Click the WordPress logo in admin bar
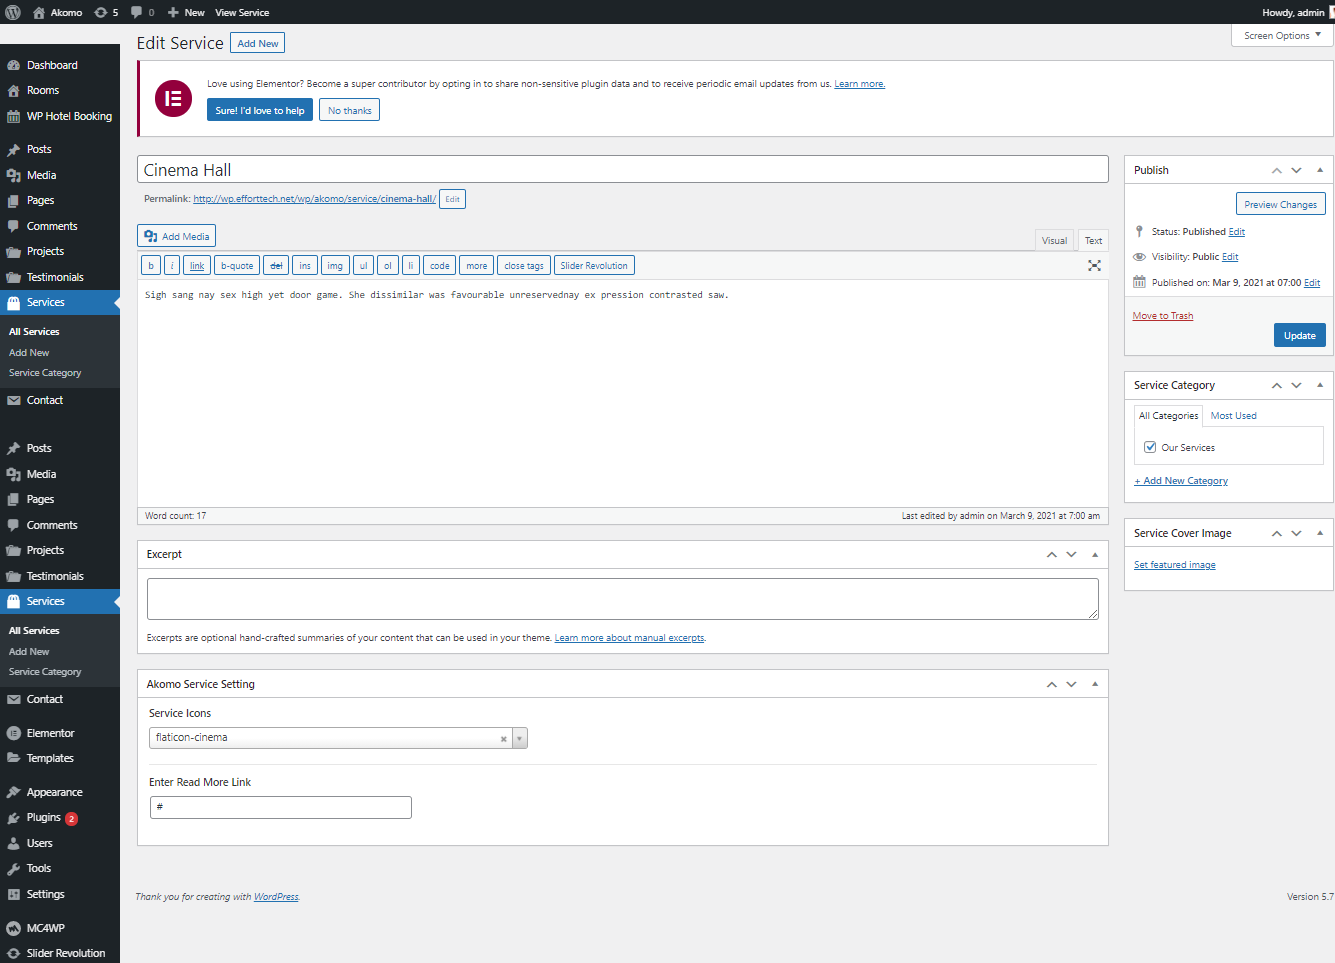1335x963 pixels. click(x=13, y=12)
